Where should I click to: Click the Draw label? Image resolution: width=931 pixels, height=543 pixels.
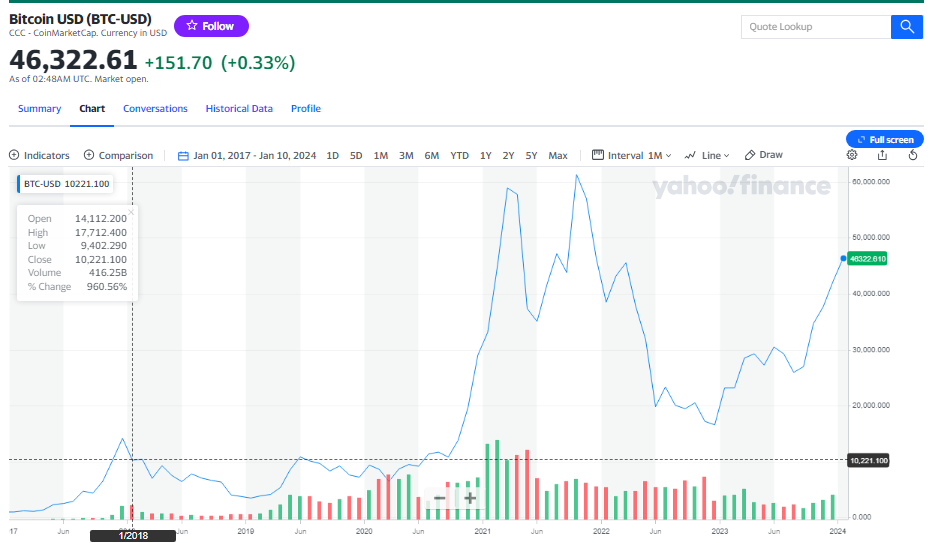771,155
